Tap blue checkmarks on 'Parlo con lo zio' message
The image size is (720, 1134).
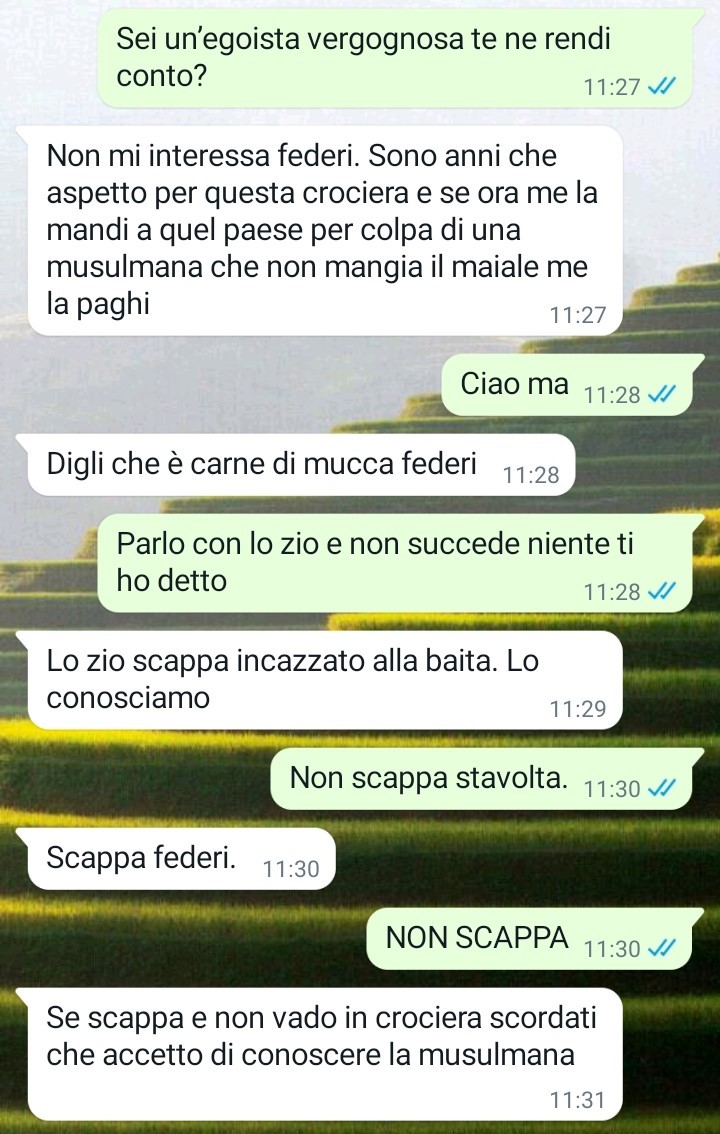click(661, 592)
